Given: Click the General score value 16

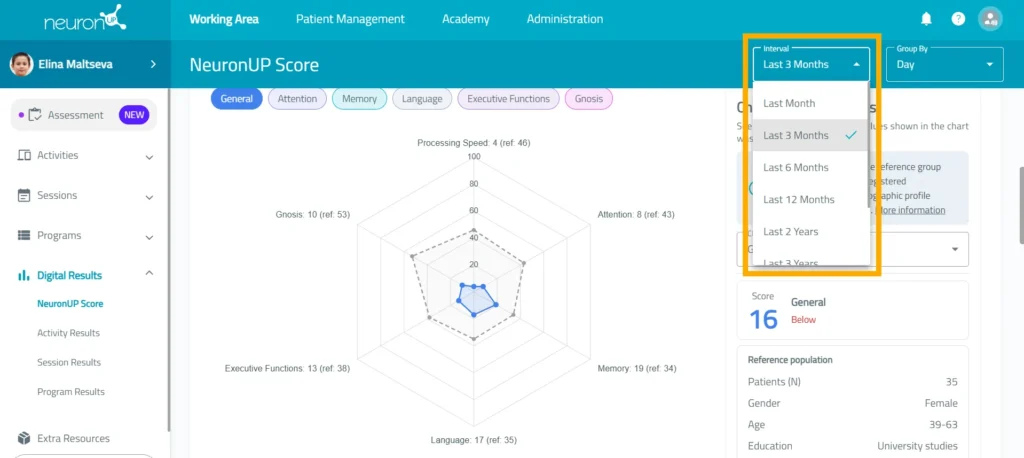Looking at the screenshot, I should pyautogui.click(x=763, y=319).
